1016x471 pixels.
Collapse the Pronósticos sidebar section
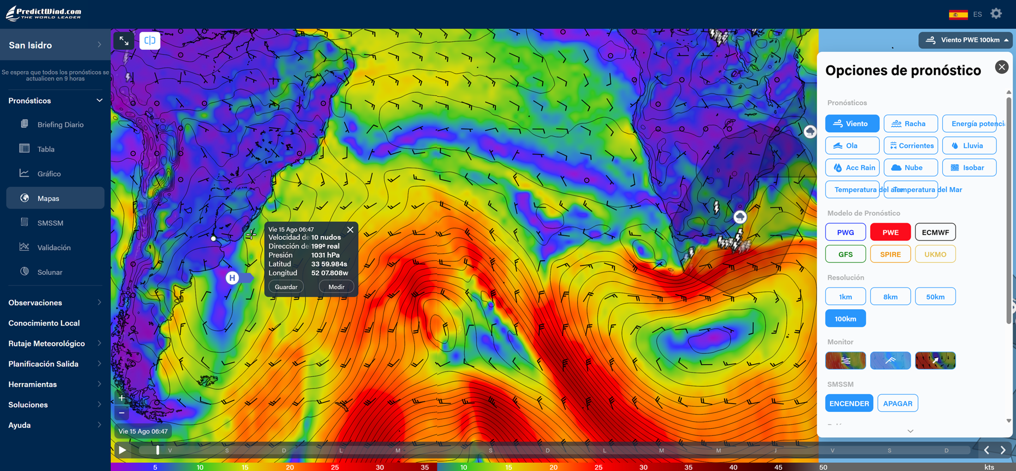tap(99, 101)
